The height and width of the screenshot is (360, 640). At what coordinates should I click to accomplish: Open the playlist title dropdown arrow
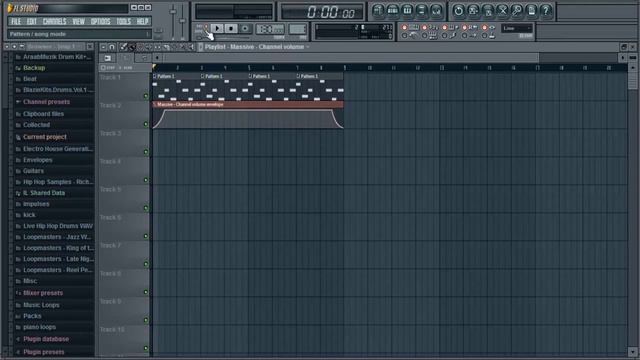pos(308,47)
